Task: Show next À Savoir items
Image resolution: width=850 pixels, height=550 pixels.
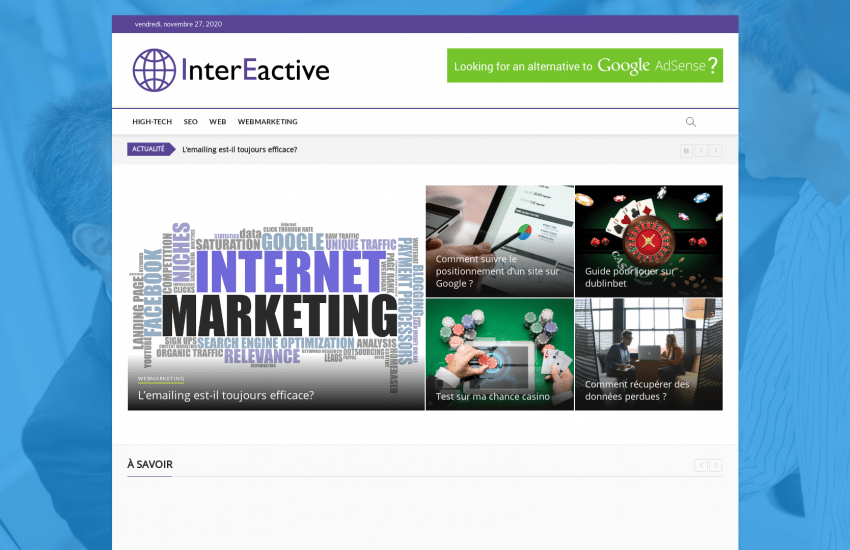Action: pyautogui.click(x=716, y=465)
